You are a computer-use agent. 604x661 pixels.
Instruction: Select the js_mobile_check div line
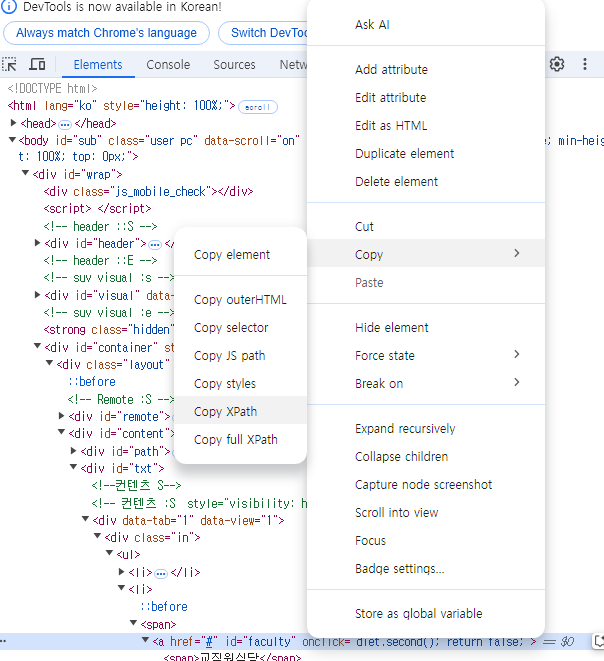coord(148,192)
